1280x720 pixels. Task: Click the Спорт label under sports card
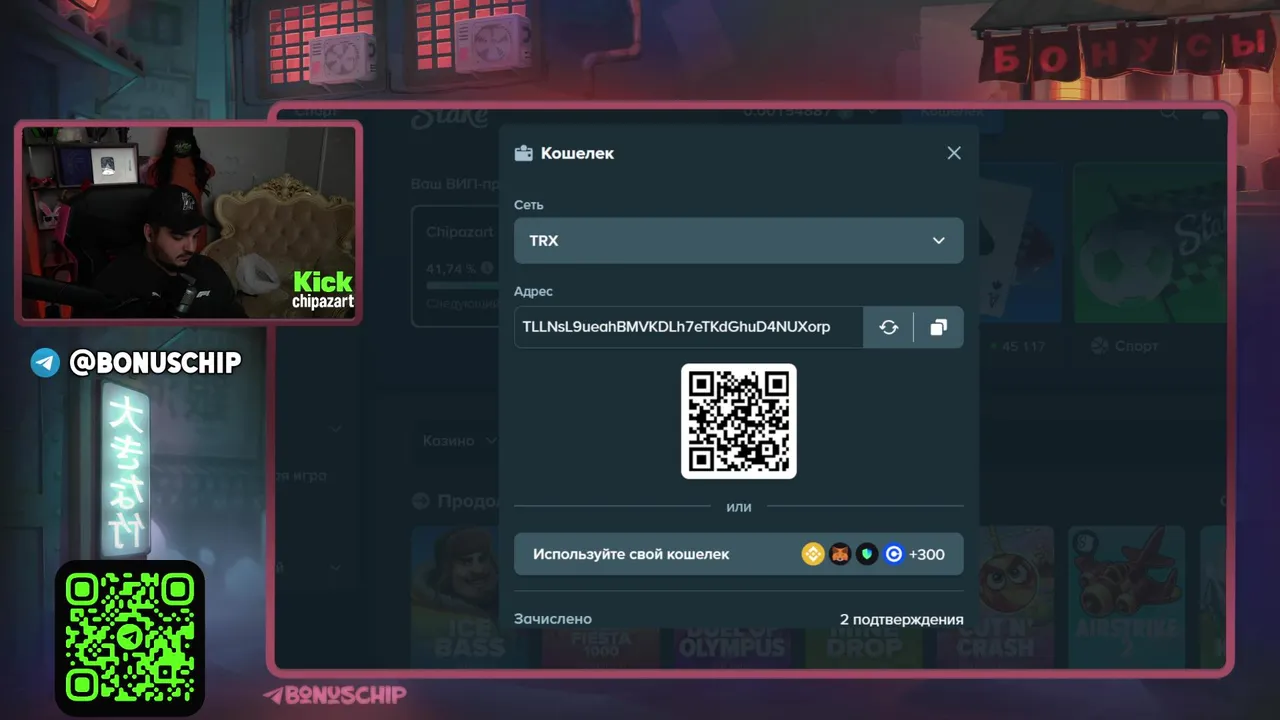[1136, 346]
